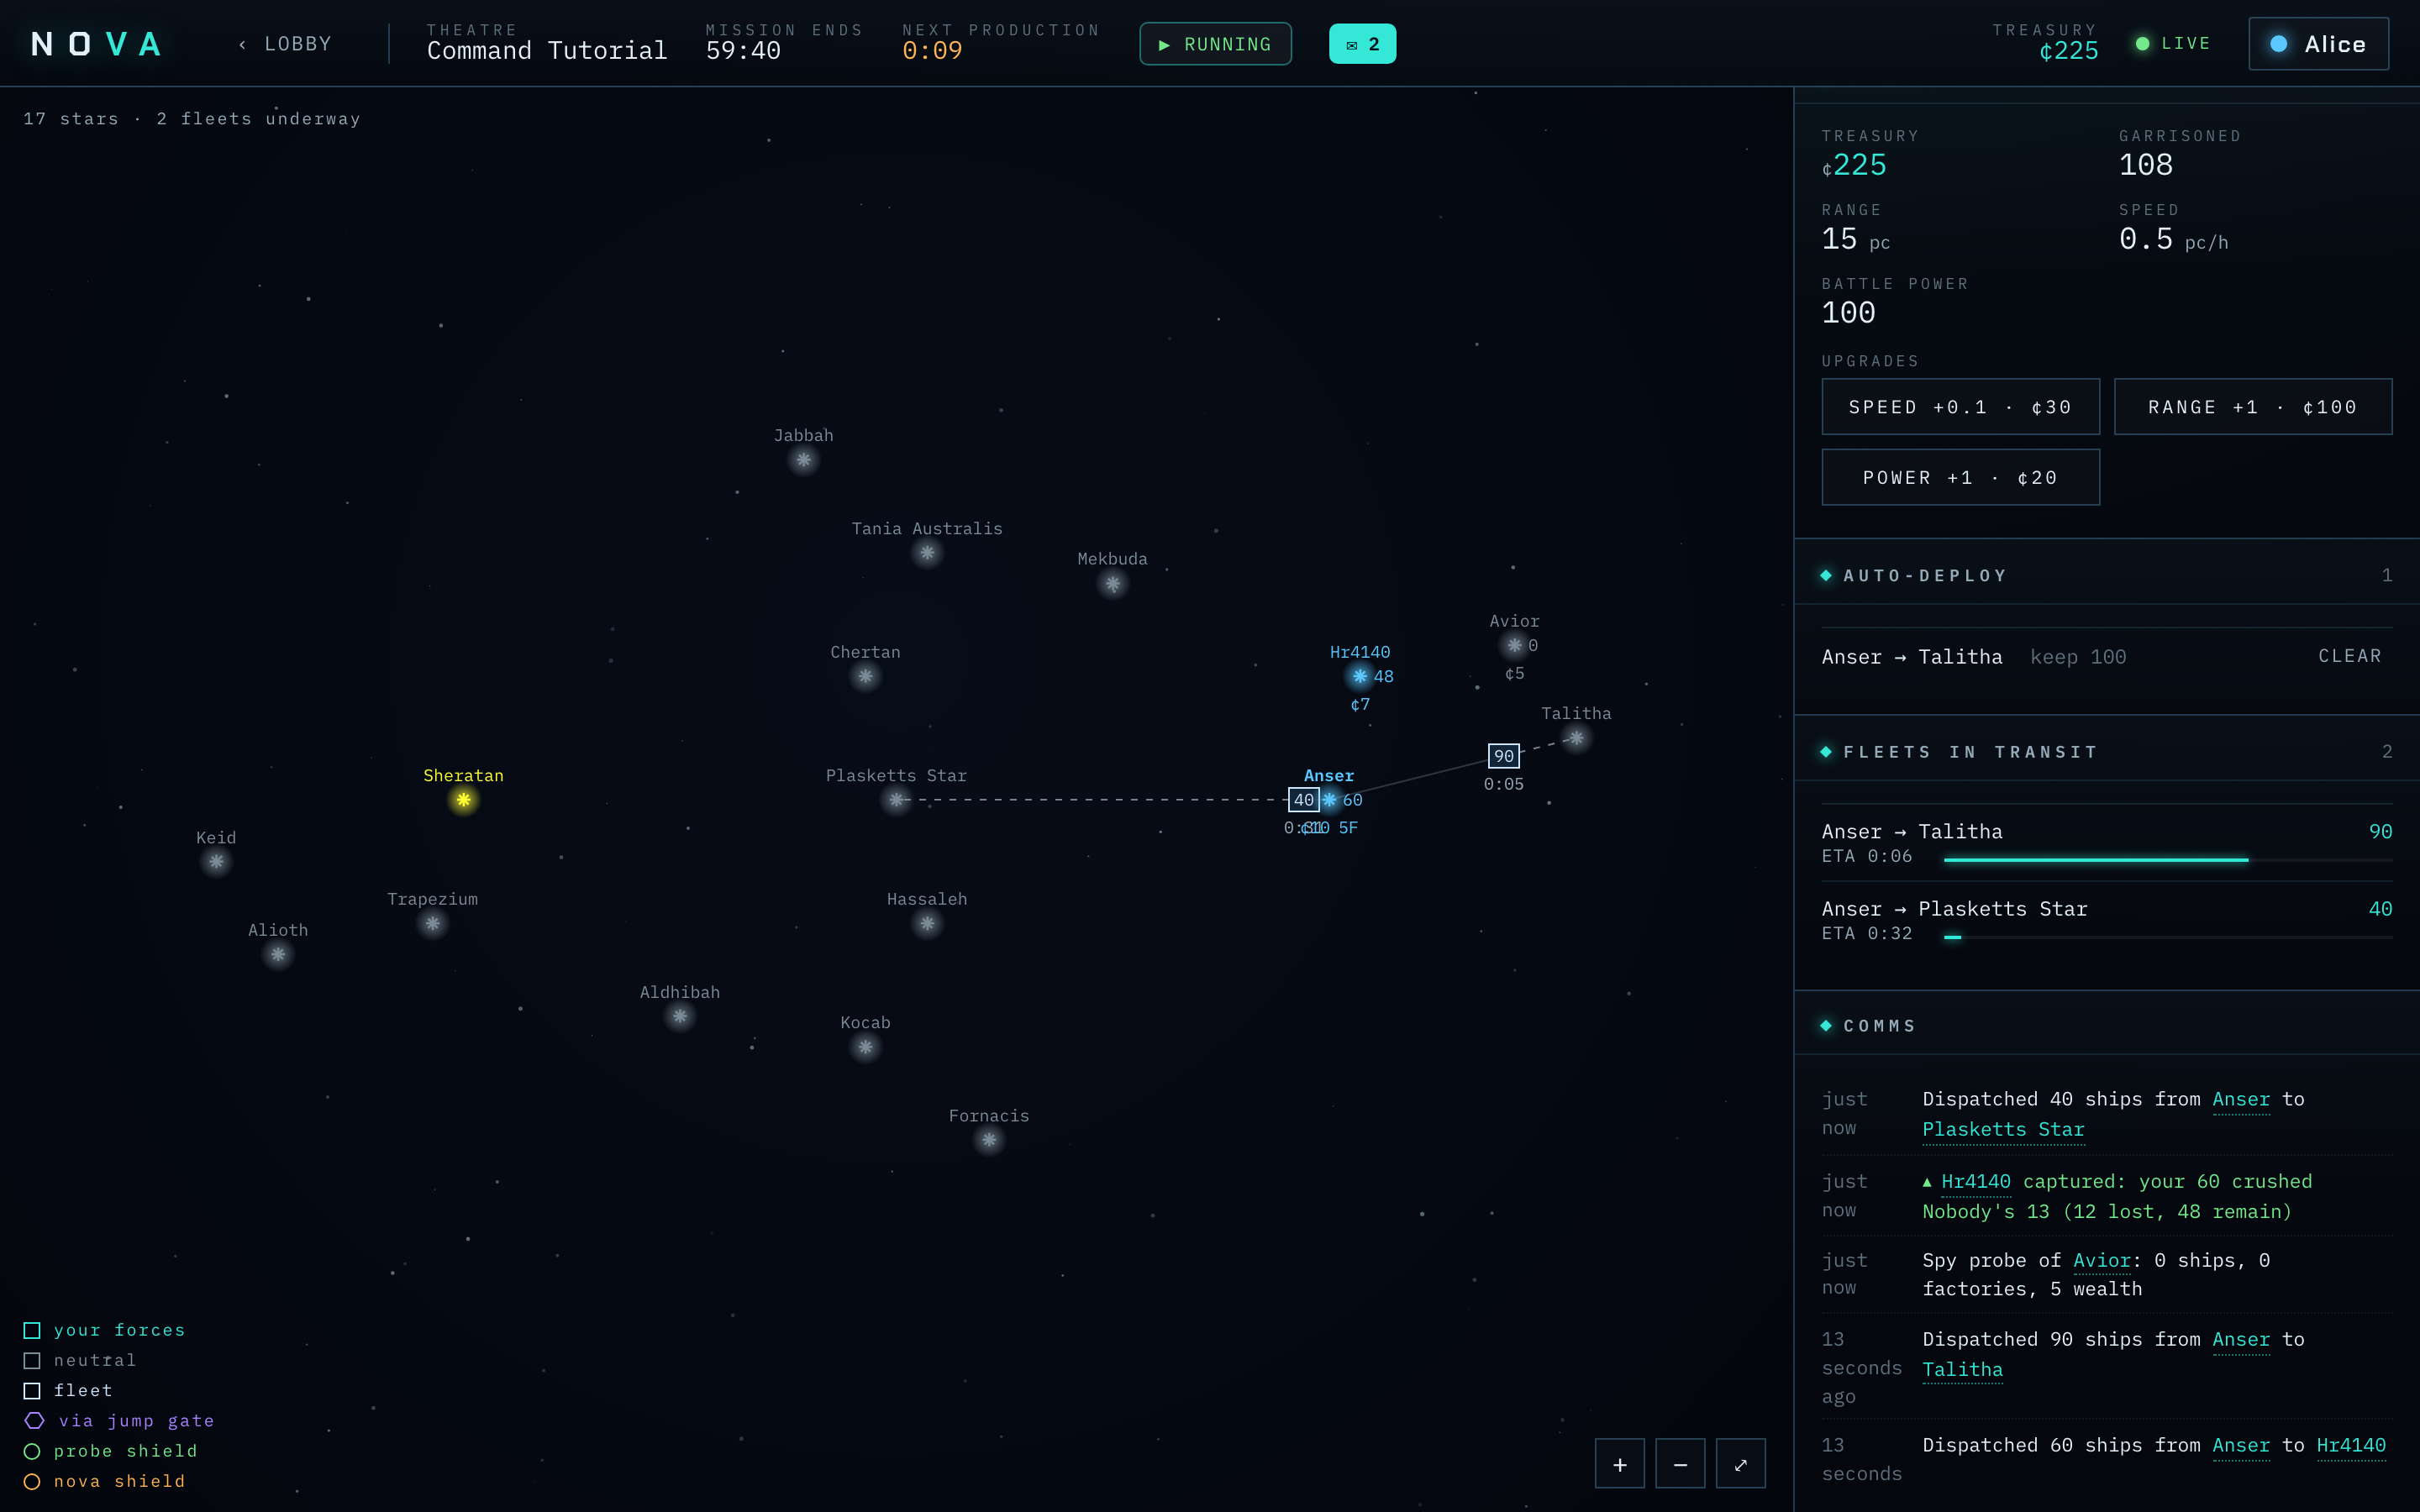Click the Talitha star icon
Viewport: 2420px width, 1512px height.
pos(1576,739)
